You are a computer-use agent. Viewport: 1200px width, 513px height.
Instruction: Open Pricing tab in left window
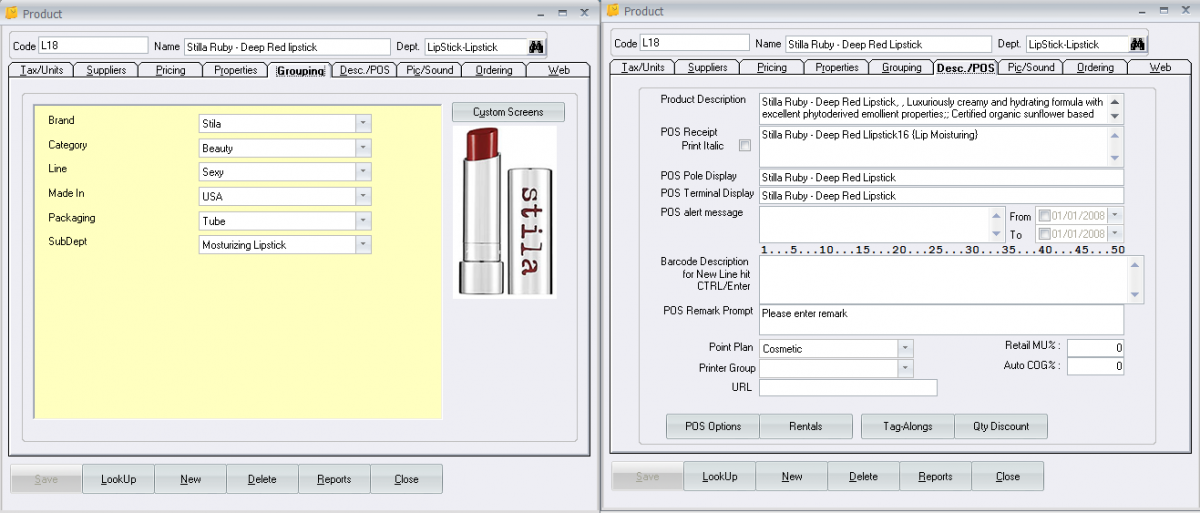(x=171, y=70)
